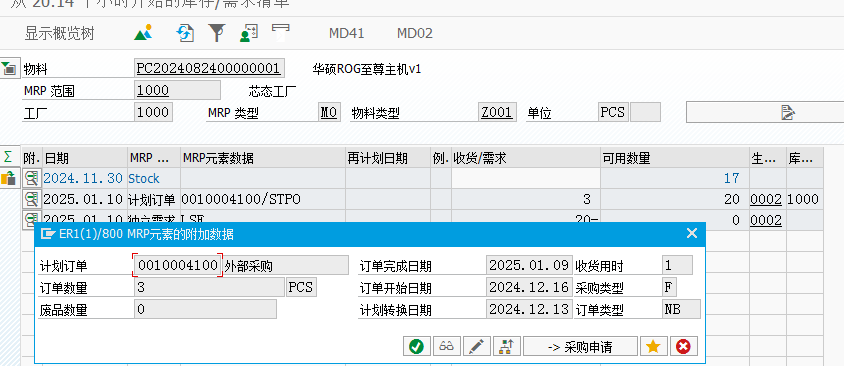Open details icon for planned order row
The height and width of the screenshot is (366, 844).
pyautogui.click(x=32, y=200)
